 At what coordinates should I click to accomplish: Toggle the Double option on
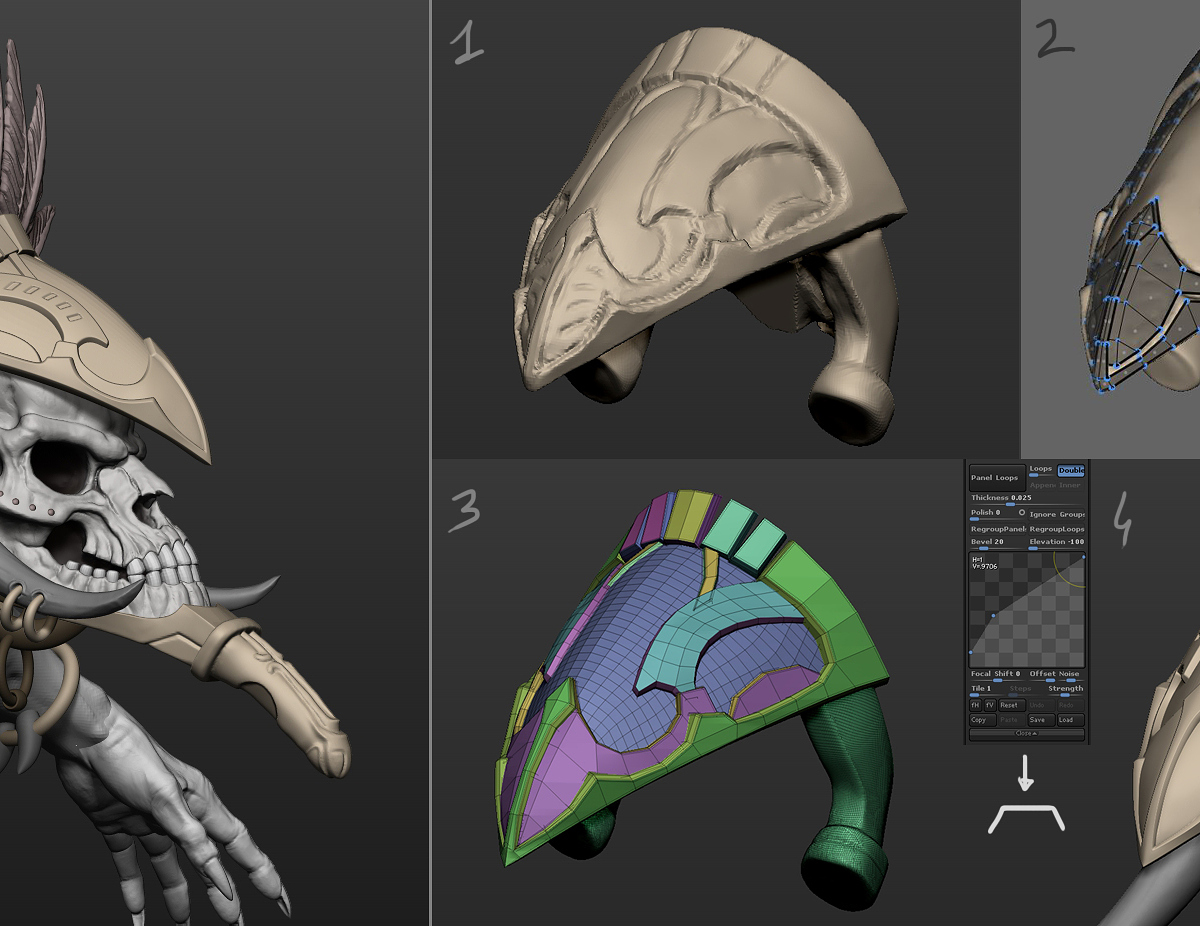point(1071,470)
